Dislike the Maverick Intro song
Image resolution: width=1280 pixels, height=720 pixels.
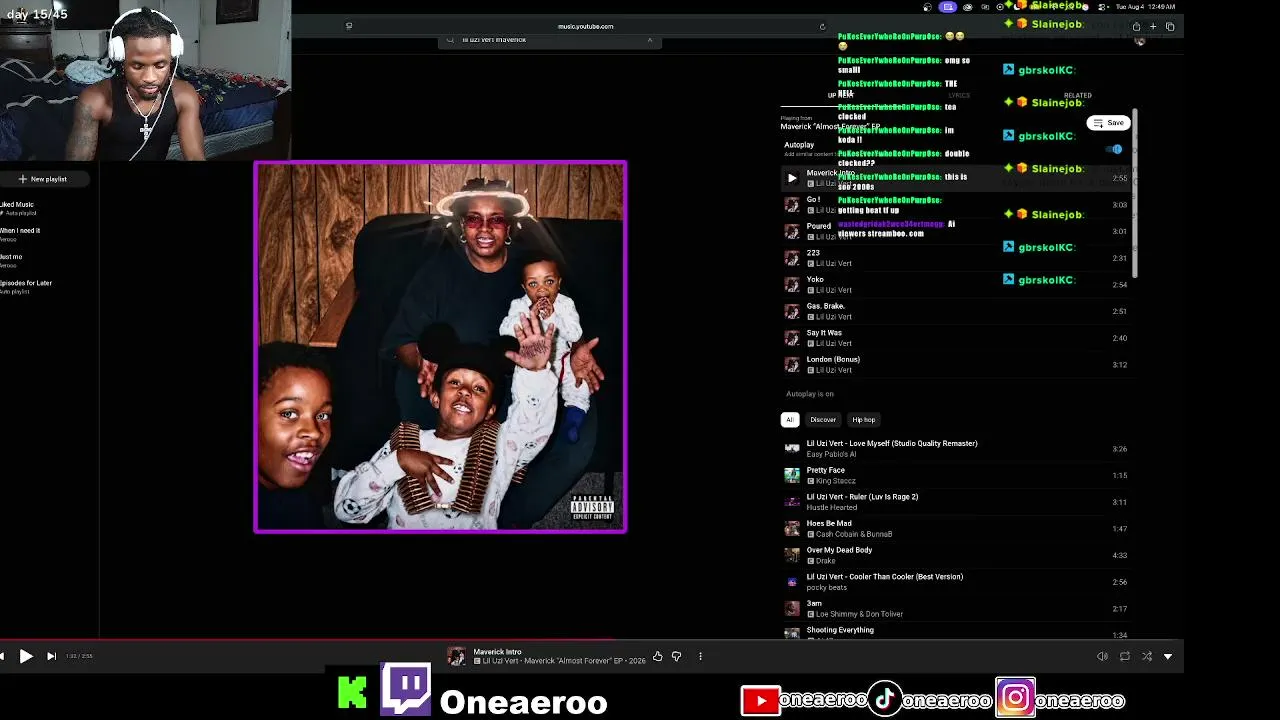point(676,656)
